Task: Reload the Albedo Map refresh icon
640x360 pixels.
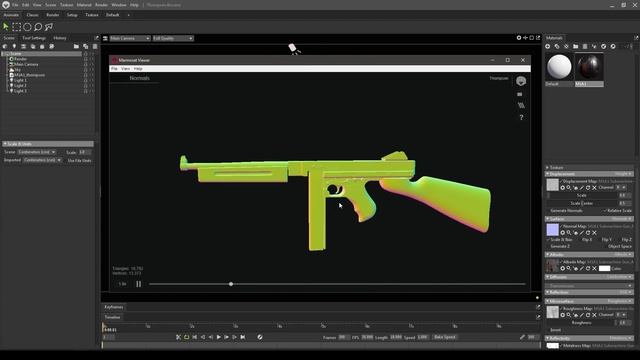Action: (x=588, y=269)
